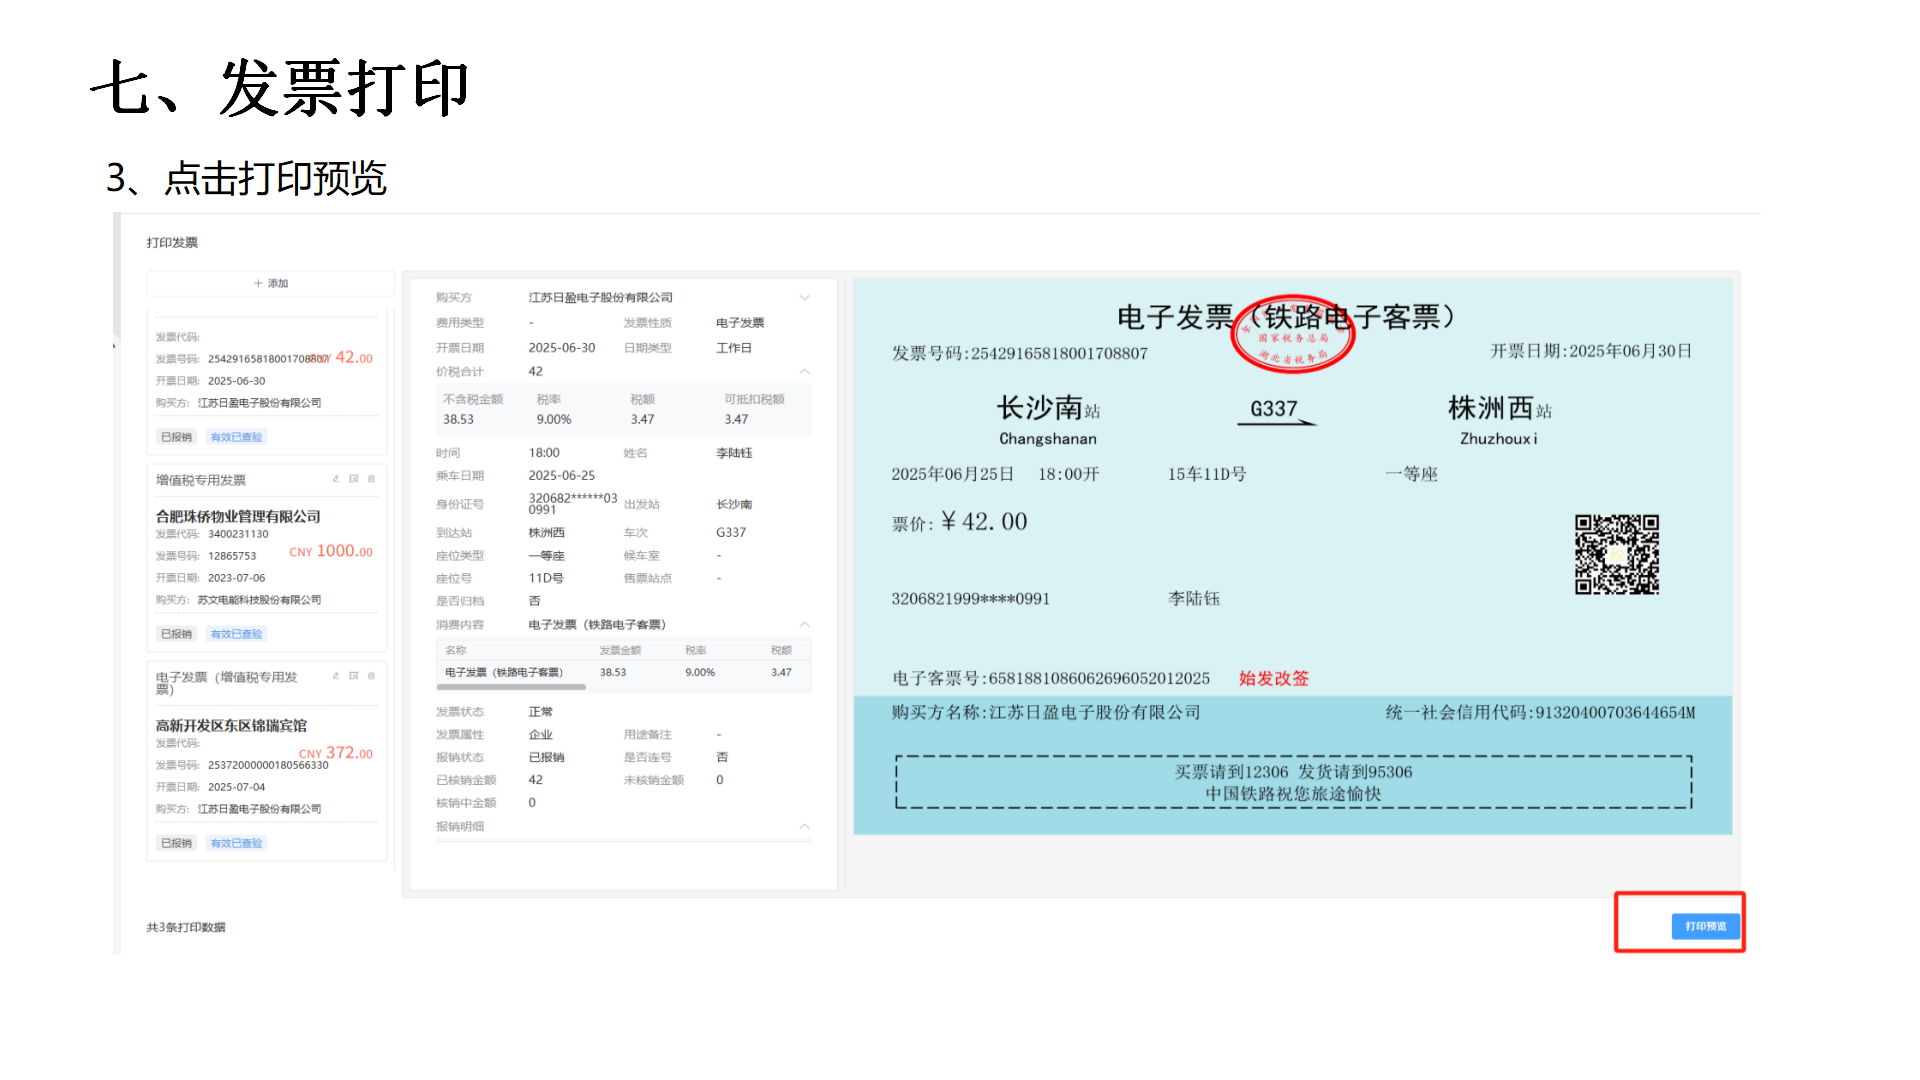Click the 添加 add invoice button
Image resolution: width=1920 pixels, height=1080 pixels.
tap(271, 284)
